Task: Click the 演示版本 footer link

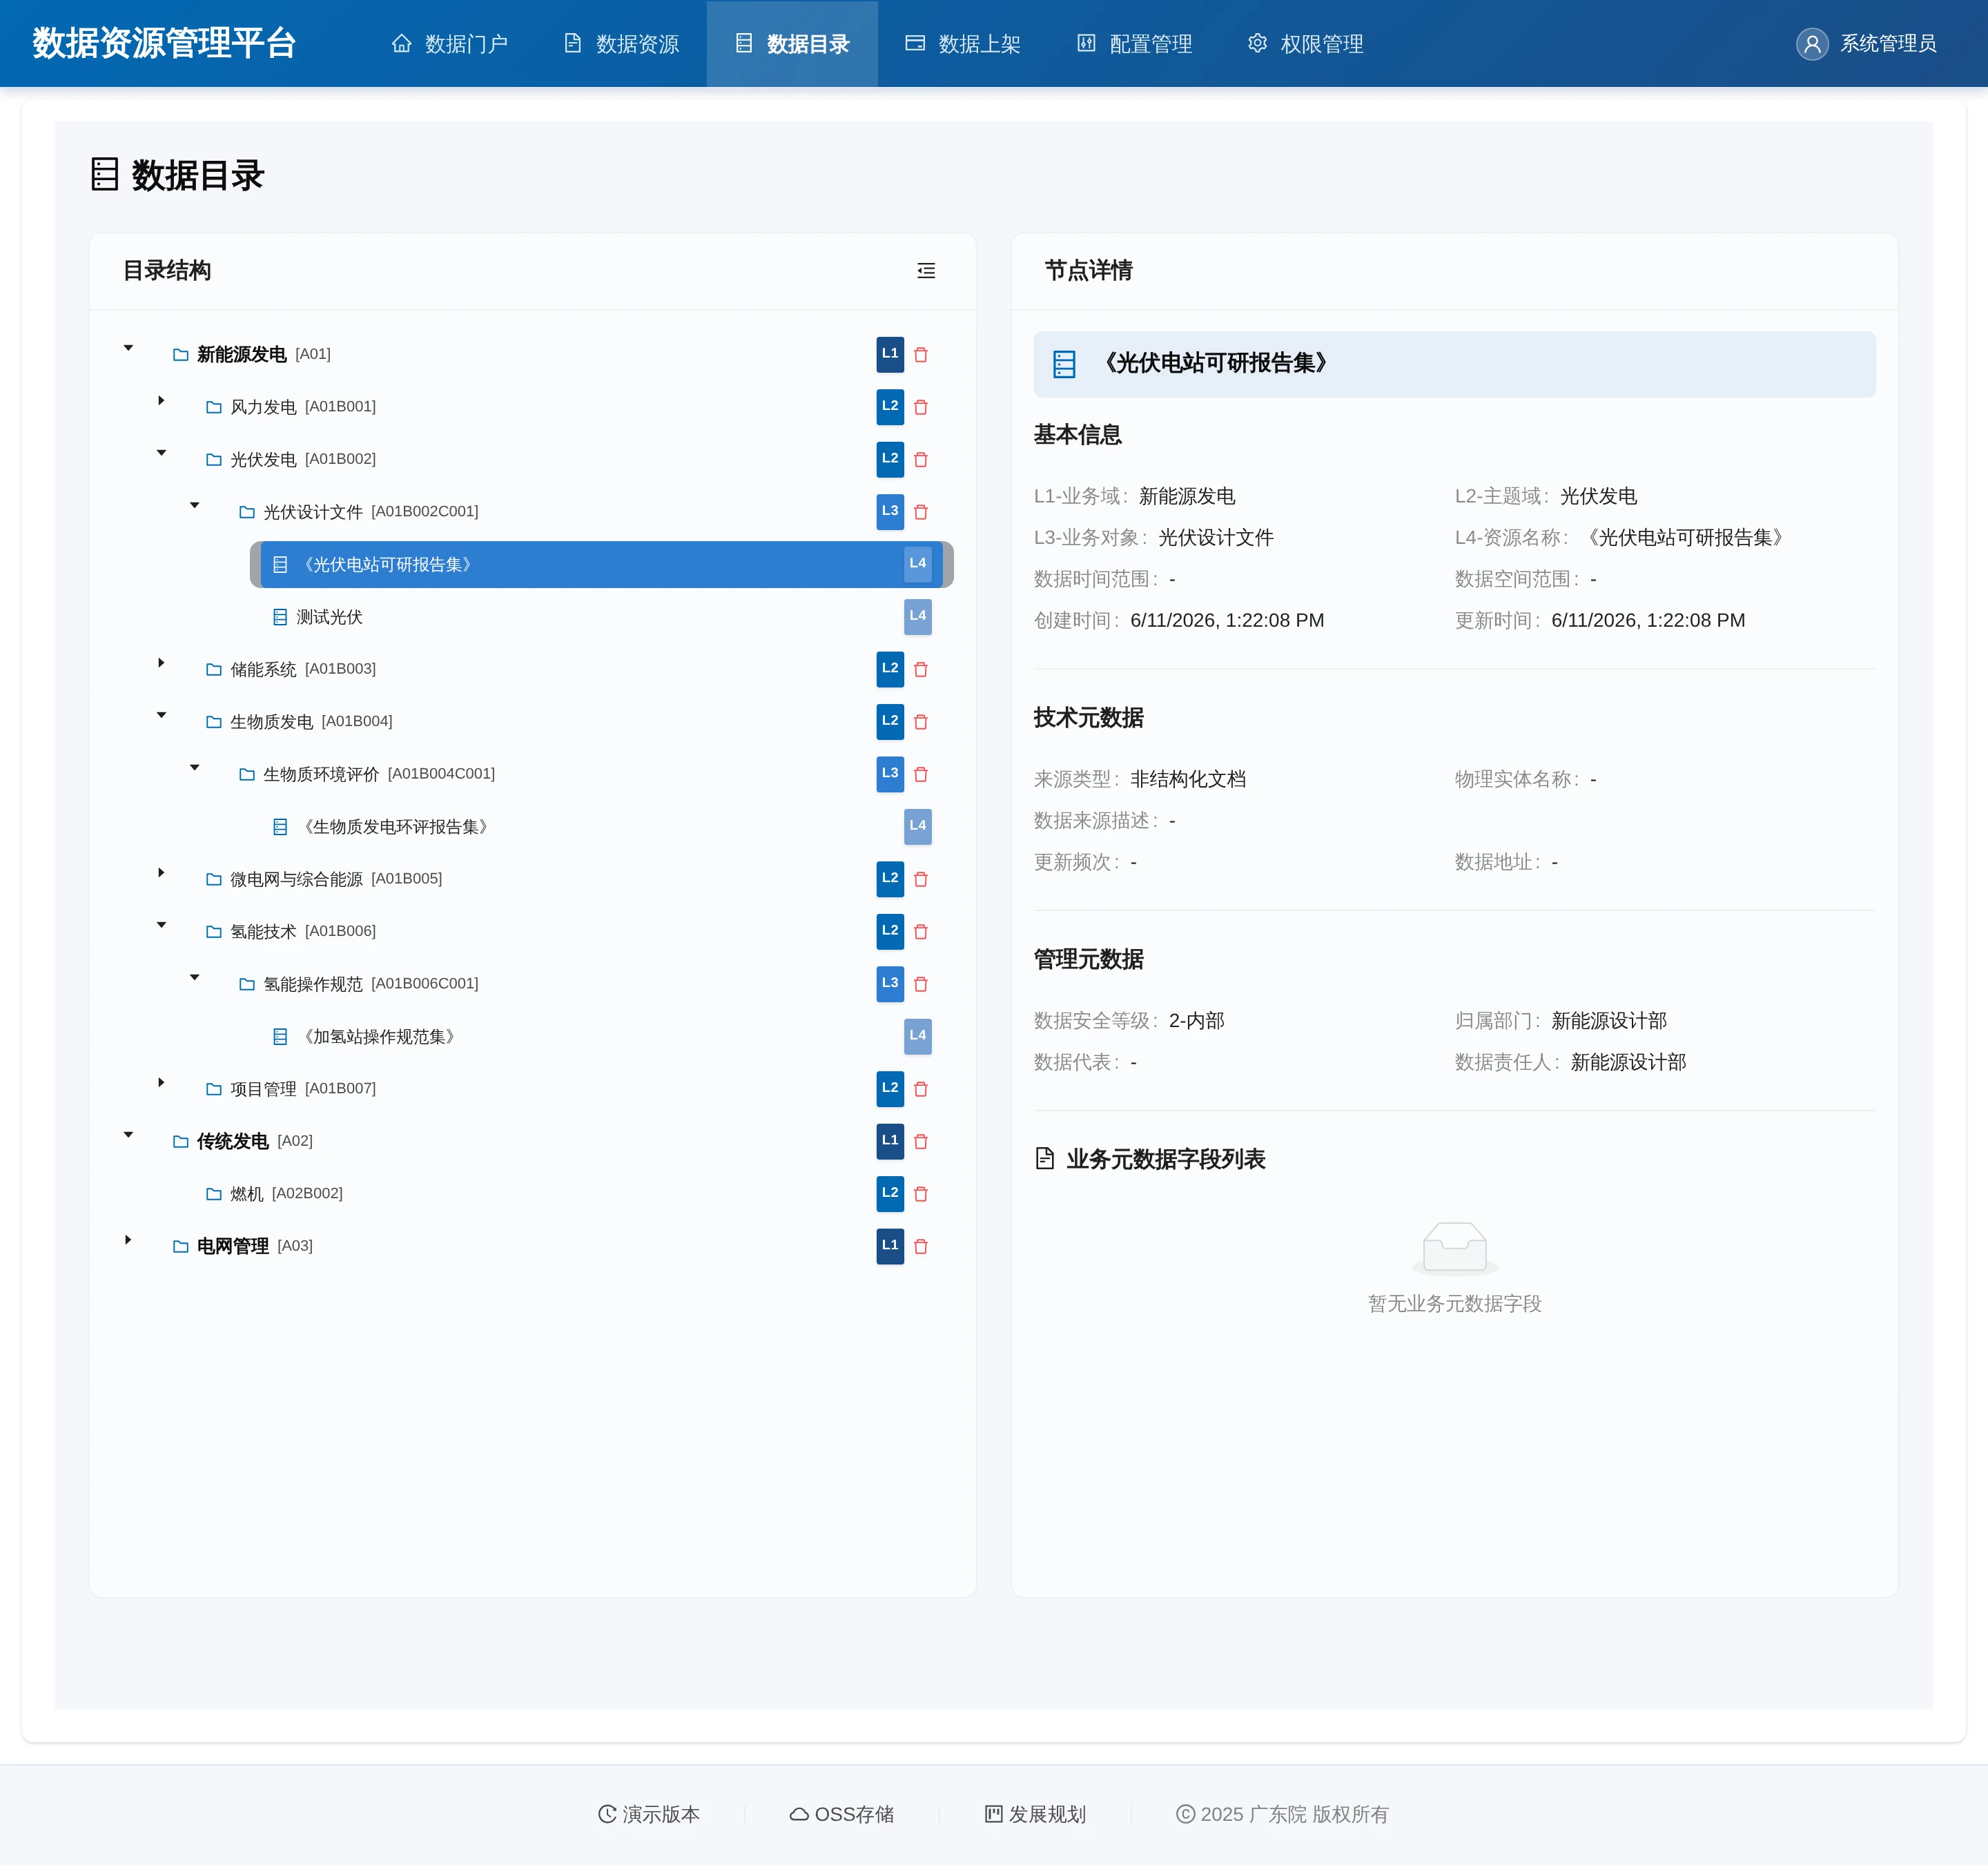Action: click(x=649, y=1814)
